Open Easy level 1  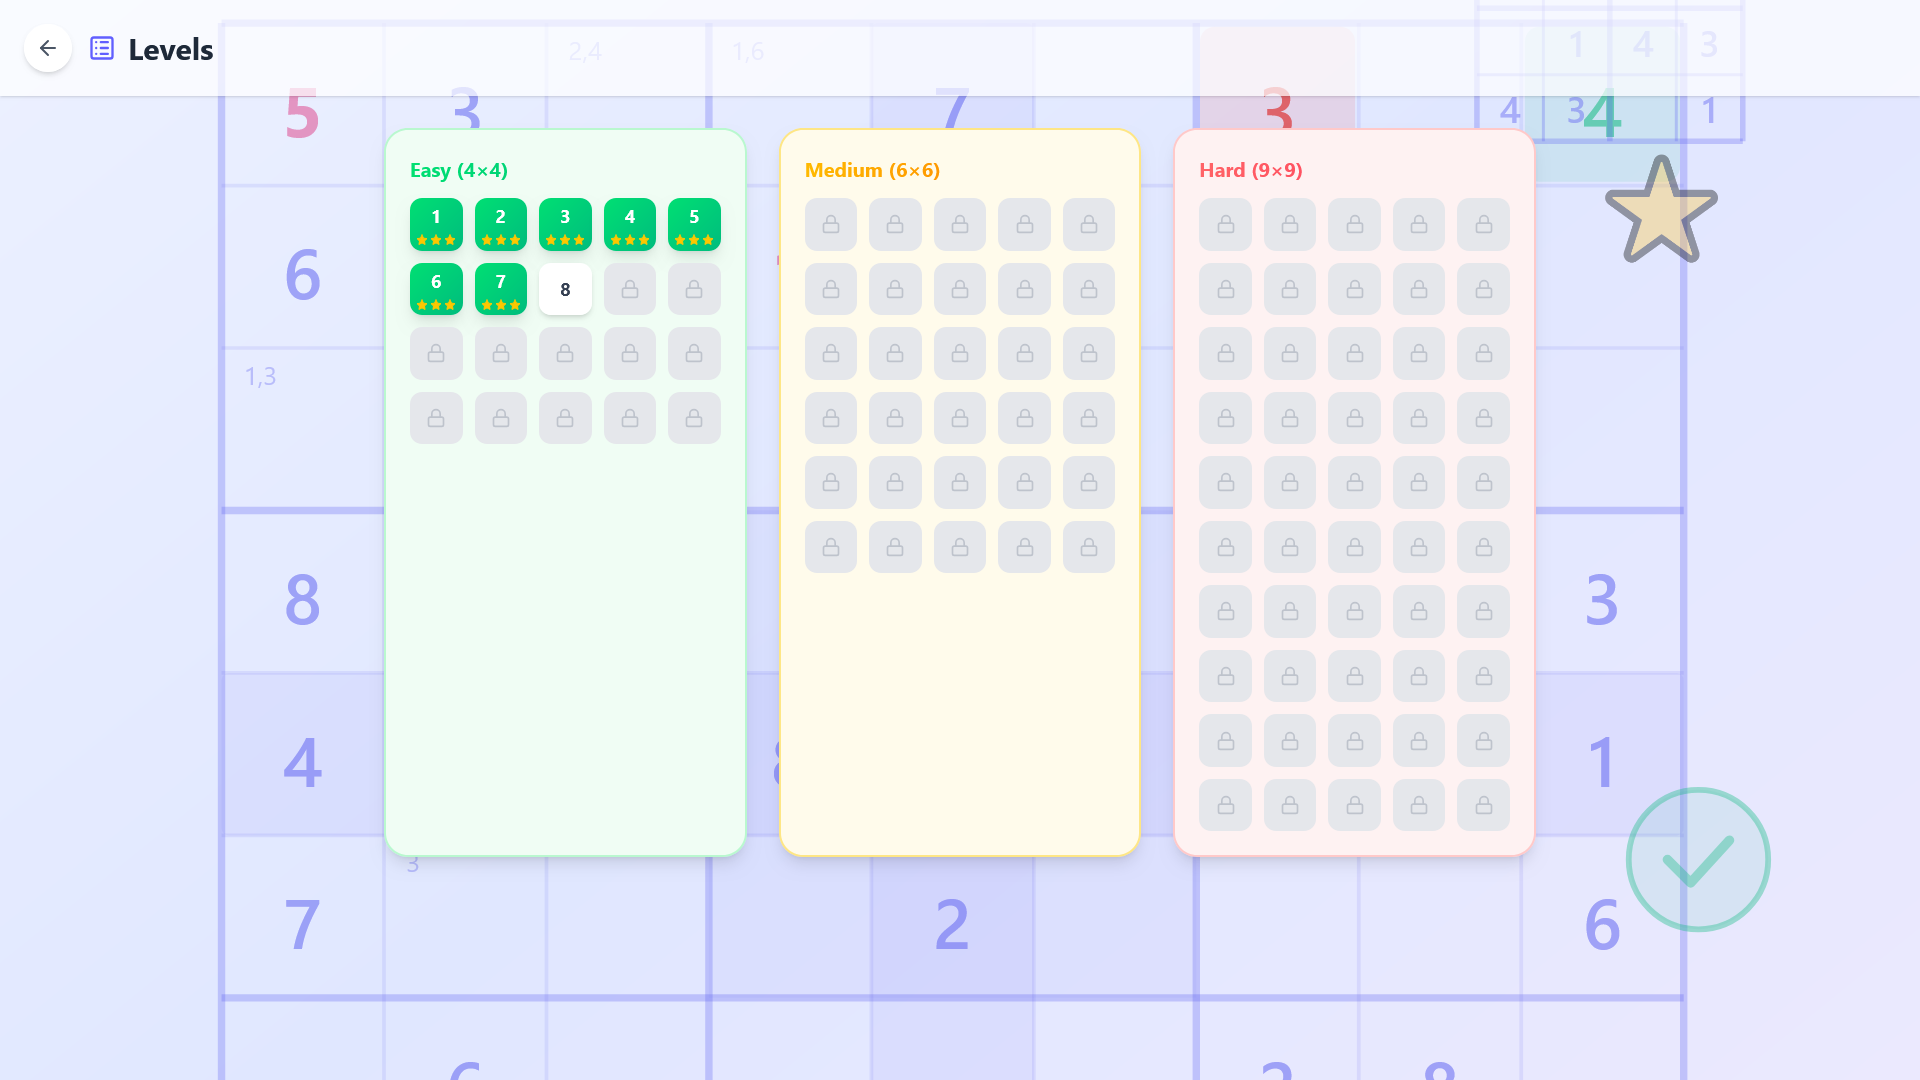click(435, 224)
